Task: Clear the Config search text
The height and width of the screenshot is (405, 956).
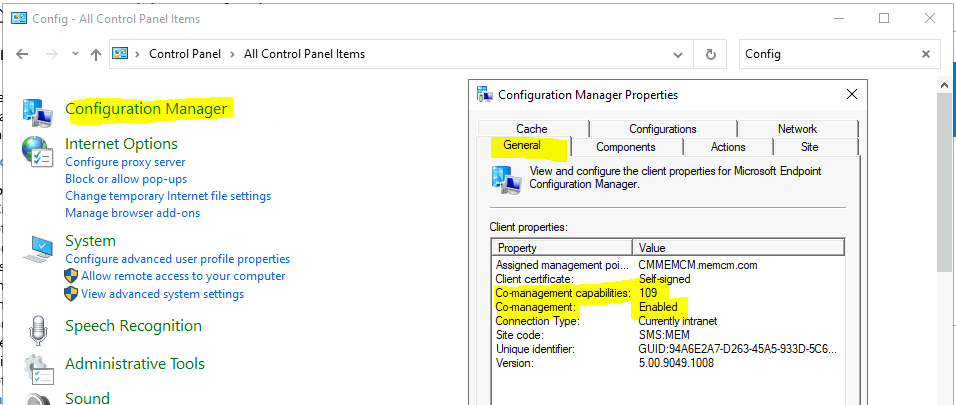Action: [x=926, y=54]
